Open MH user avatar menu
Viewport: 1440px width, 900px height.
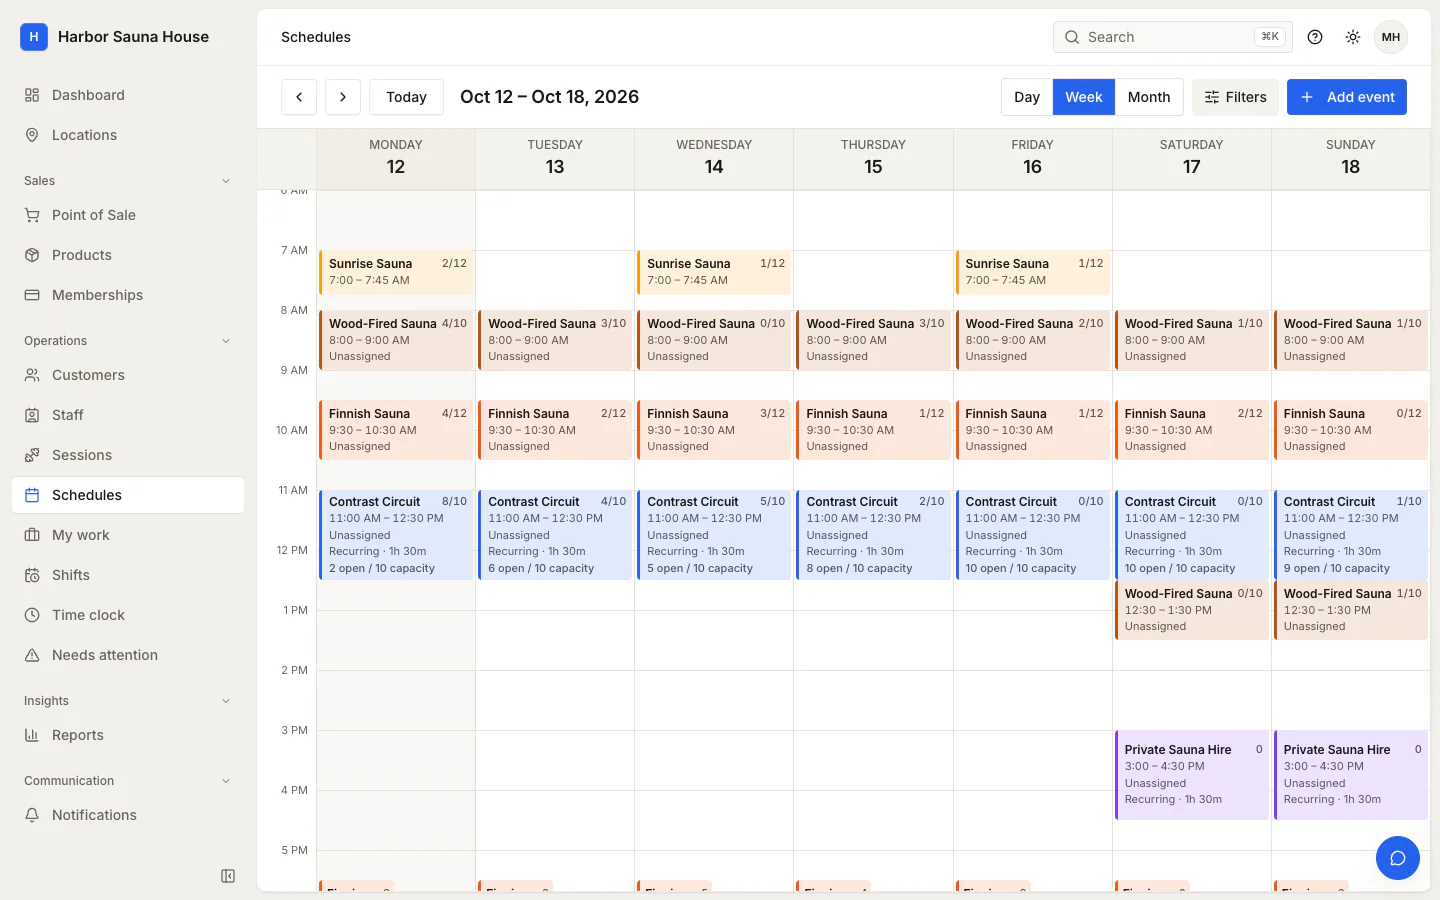(1391, 37)
